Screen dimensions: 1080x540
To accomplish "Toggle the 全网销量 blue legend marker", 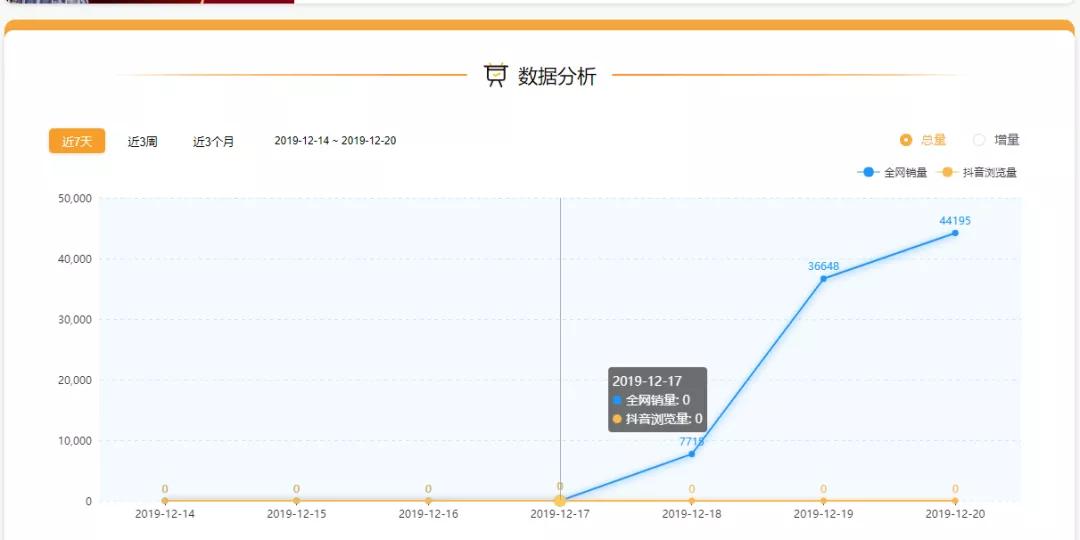I will click(868, 172).
